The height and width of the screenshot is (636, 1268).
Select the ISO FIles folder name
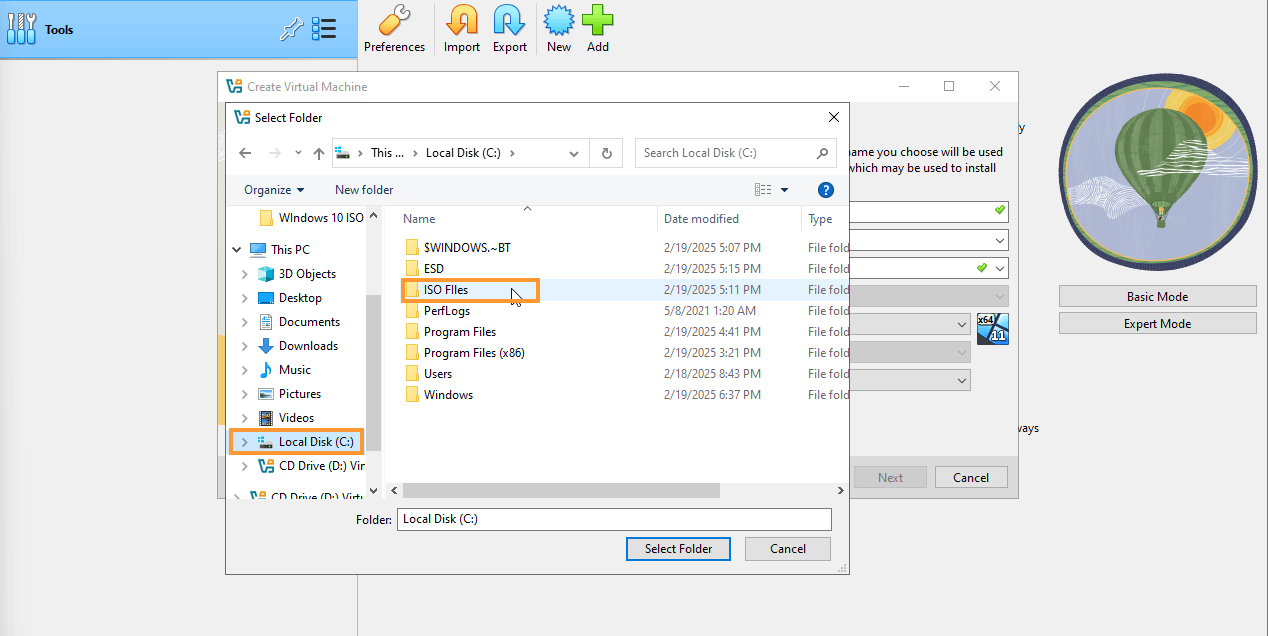446,290
